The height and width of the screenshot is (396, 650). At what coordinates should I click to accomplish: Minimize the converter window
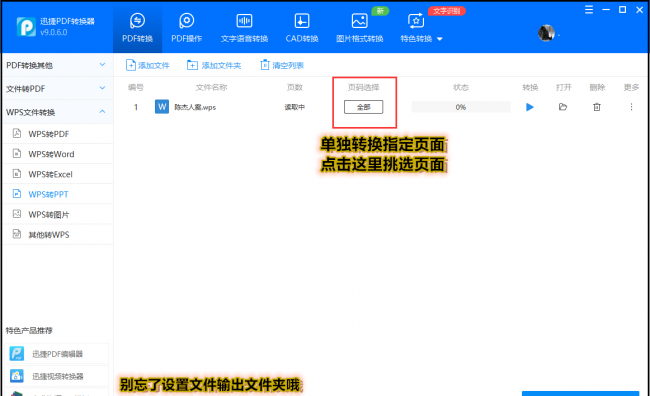[x=606, y=10]
